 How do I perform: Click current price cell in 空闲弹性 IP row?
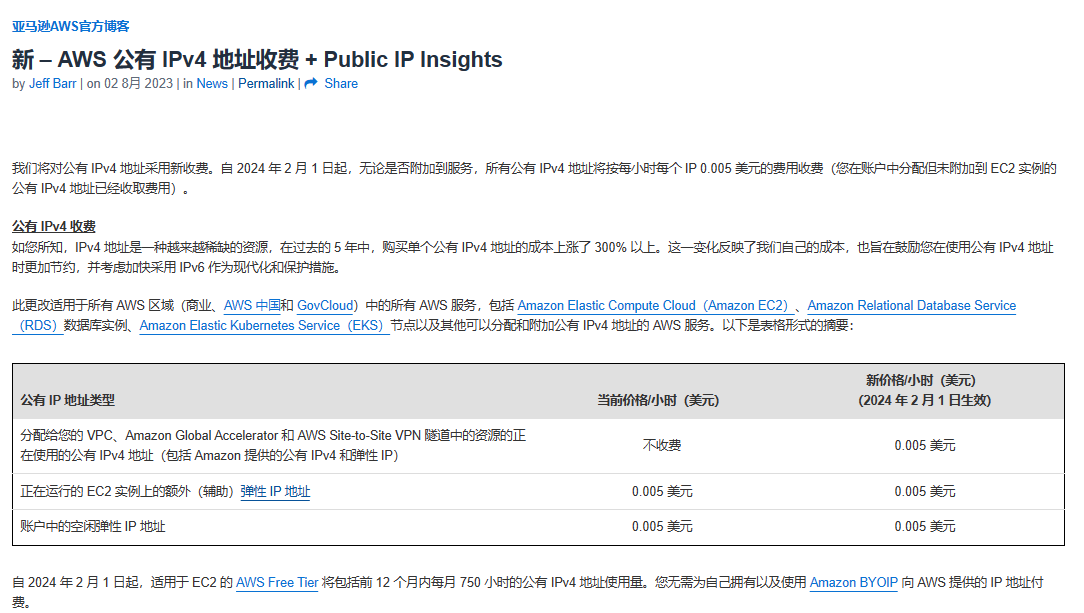pos(662,527)
